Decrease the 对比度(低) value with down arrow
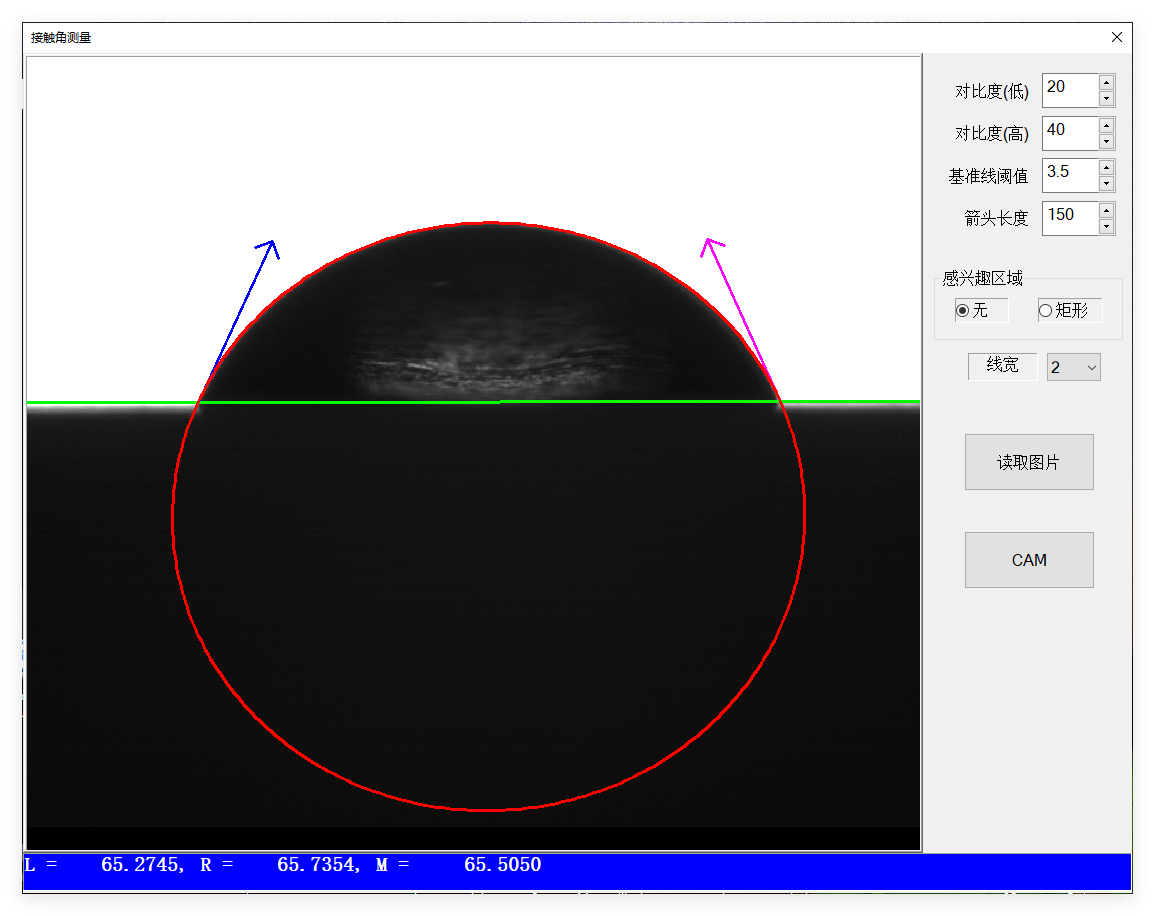The width and height of the screenshot is (1155, 916). tap(1105, 96)
